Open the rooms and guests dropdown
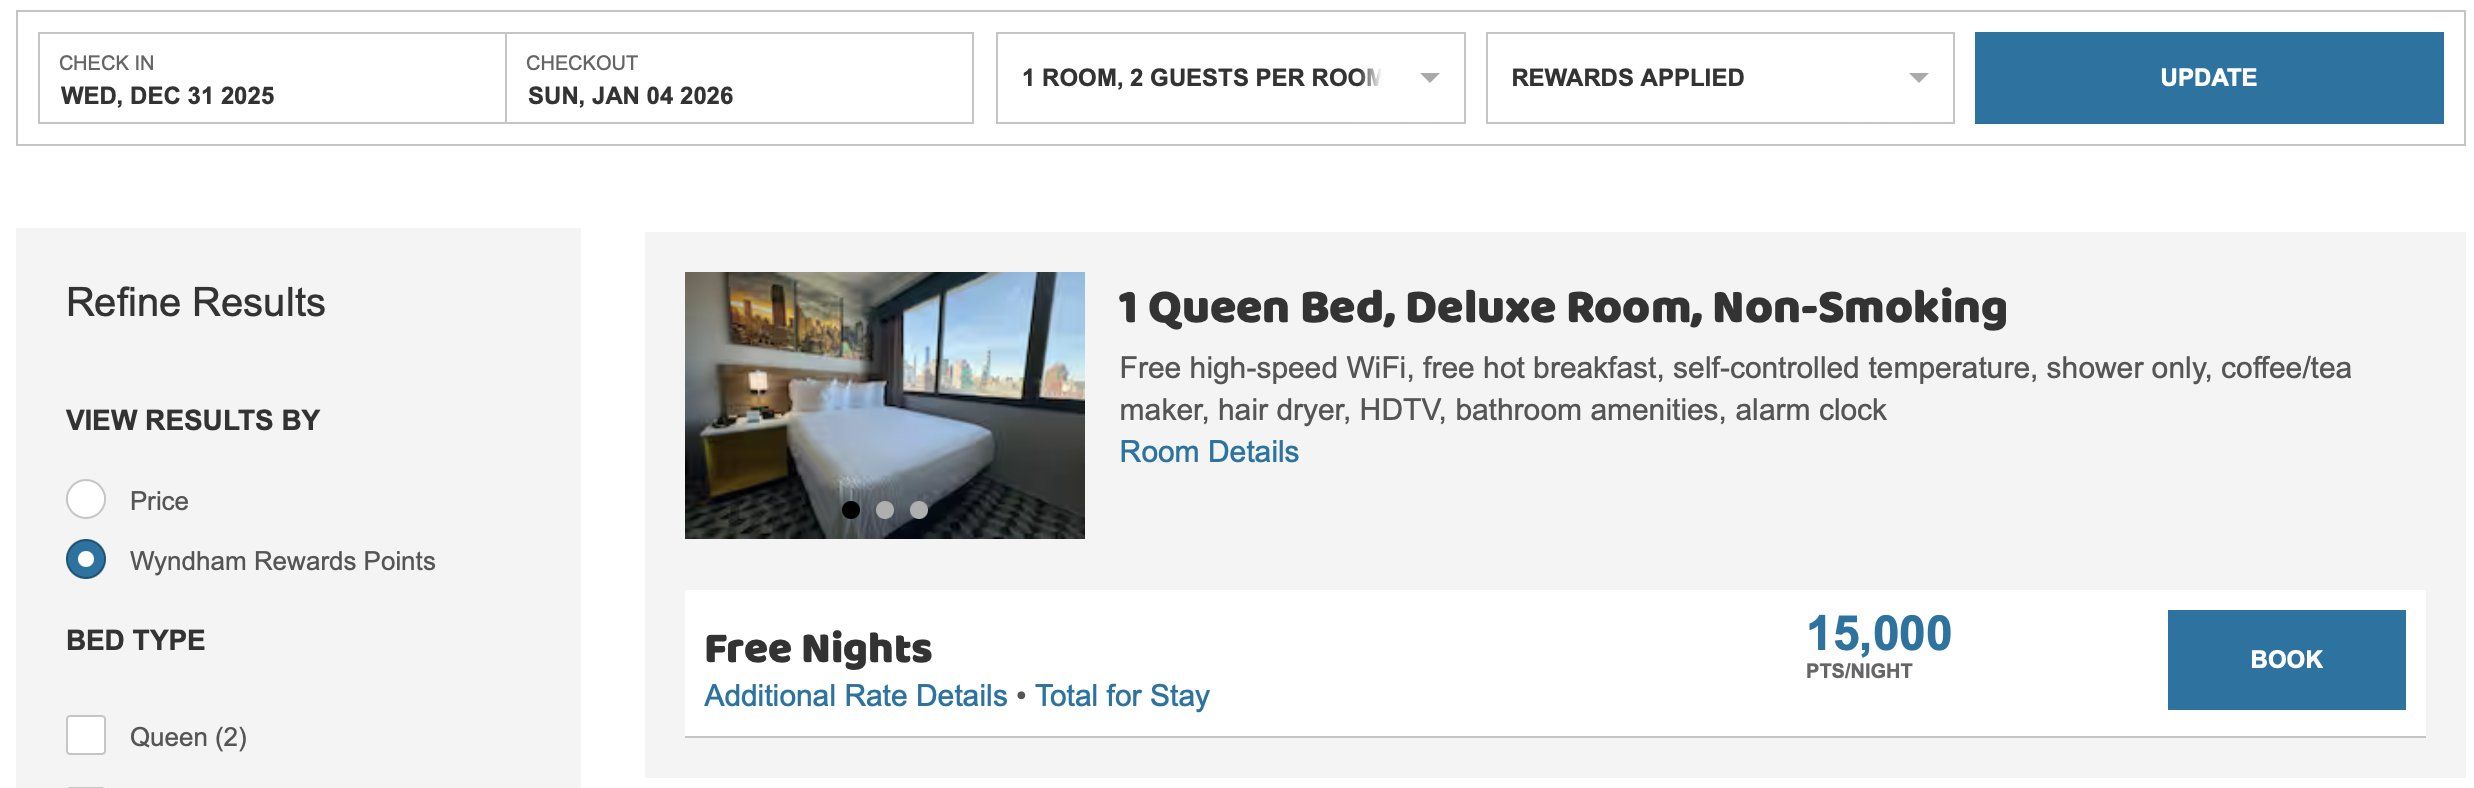2474x788 pixels. point(1200,78)
